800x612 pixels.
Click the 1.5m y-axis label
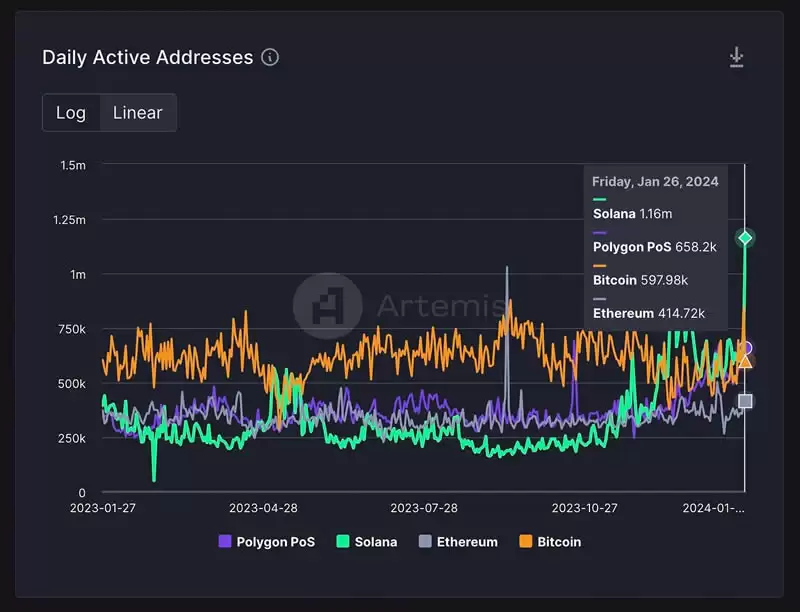73,165
